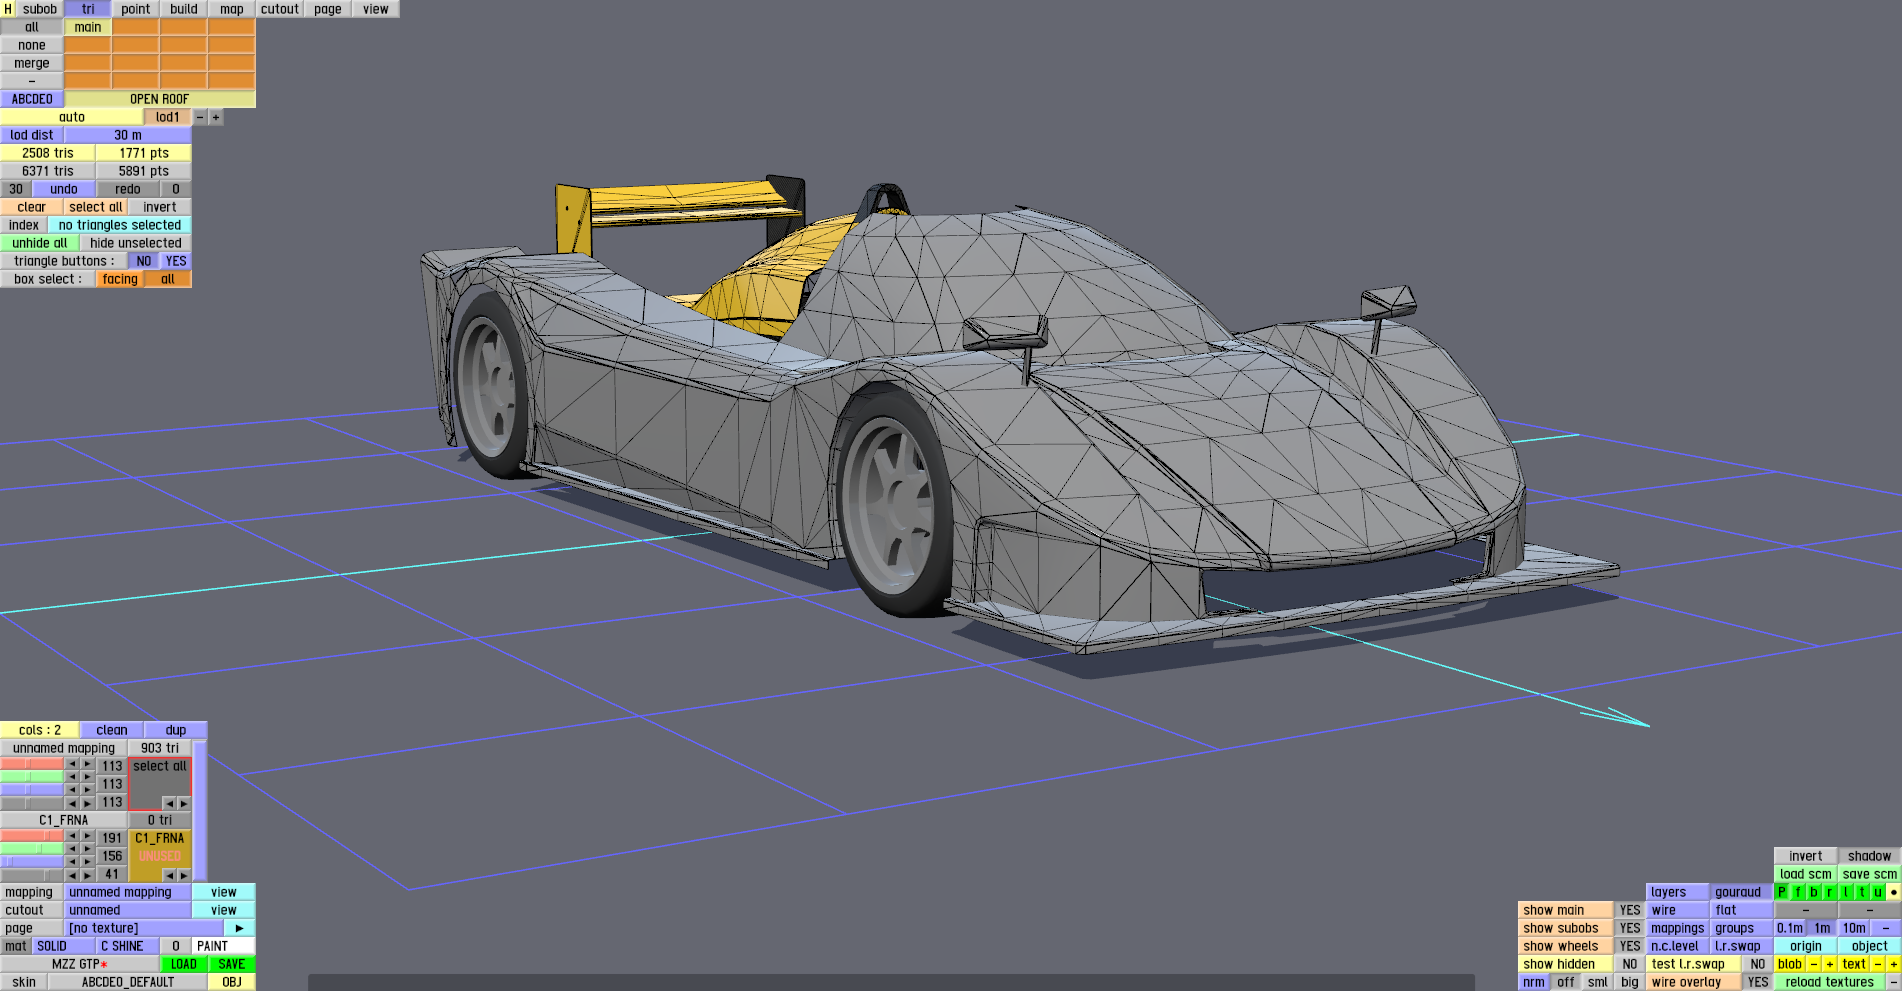Click the unhide all button
1902x991 pixels.
(40, 243)
